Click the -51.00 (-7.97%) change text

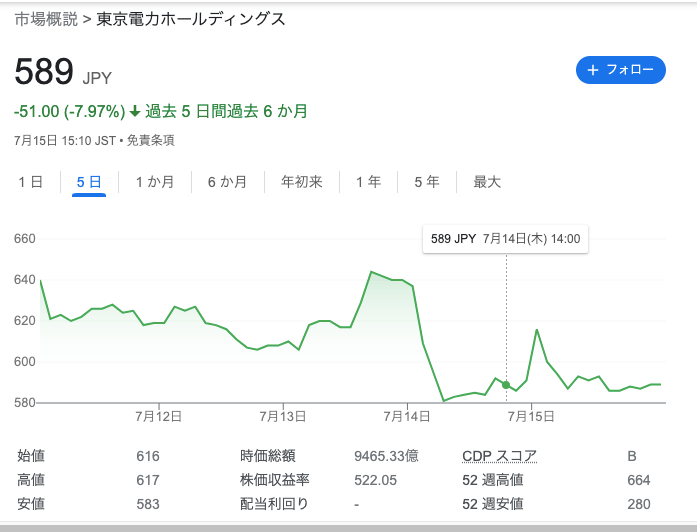point(70,111)
